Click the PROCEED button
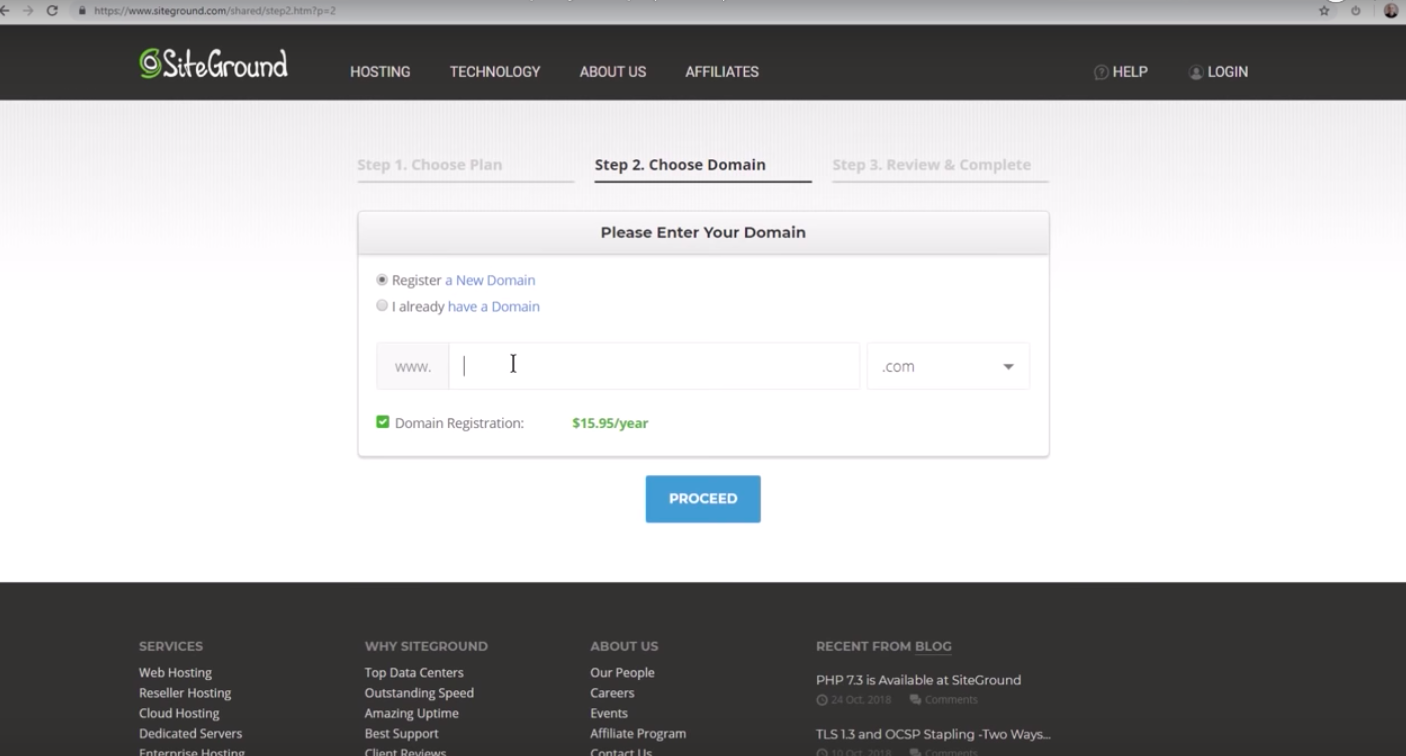This screenshot has height=756, width=1406. pyautogui.click(x=703, y=499)
